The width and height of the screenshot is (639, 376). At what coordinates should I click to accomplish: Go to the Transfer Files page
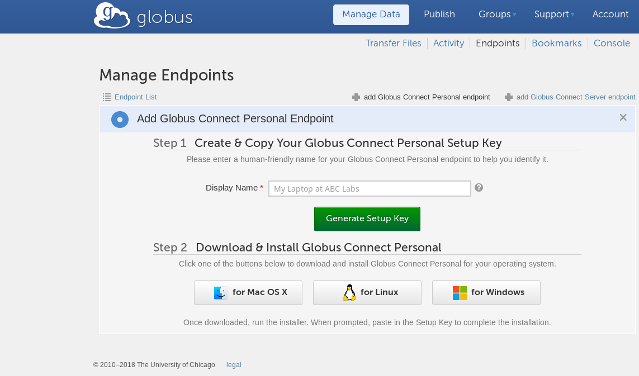click(x=393, y=43)
